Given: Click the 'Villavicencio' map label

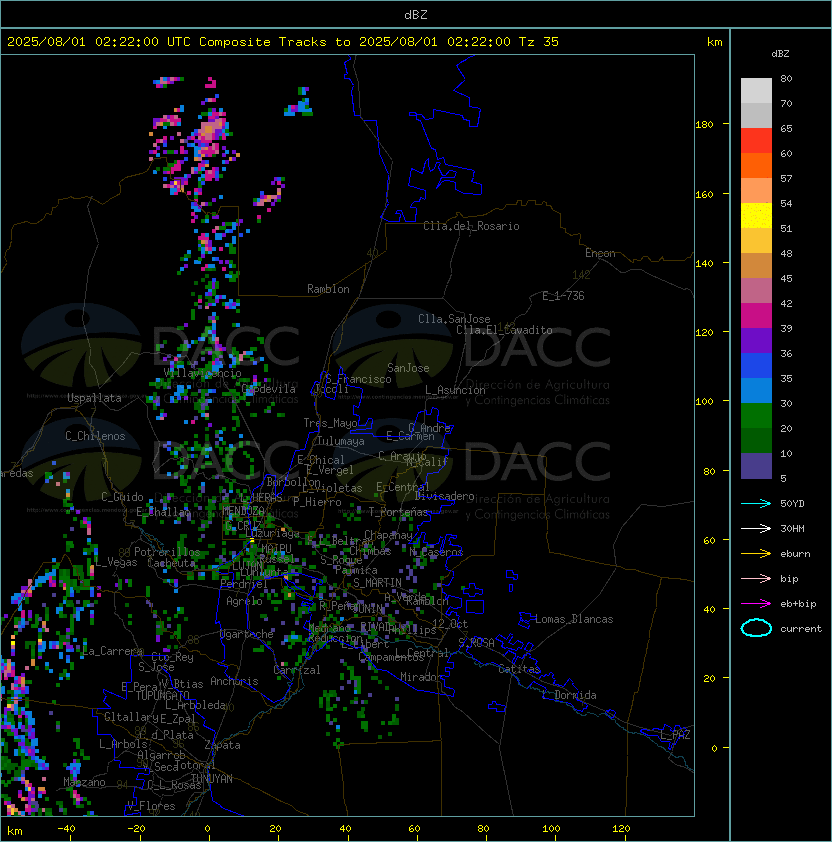Looking at the screenshot, I should coord(202,373).
